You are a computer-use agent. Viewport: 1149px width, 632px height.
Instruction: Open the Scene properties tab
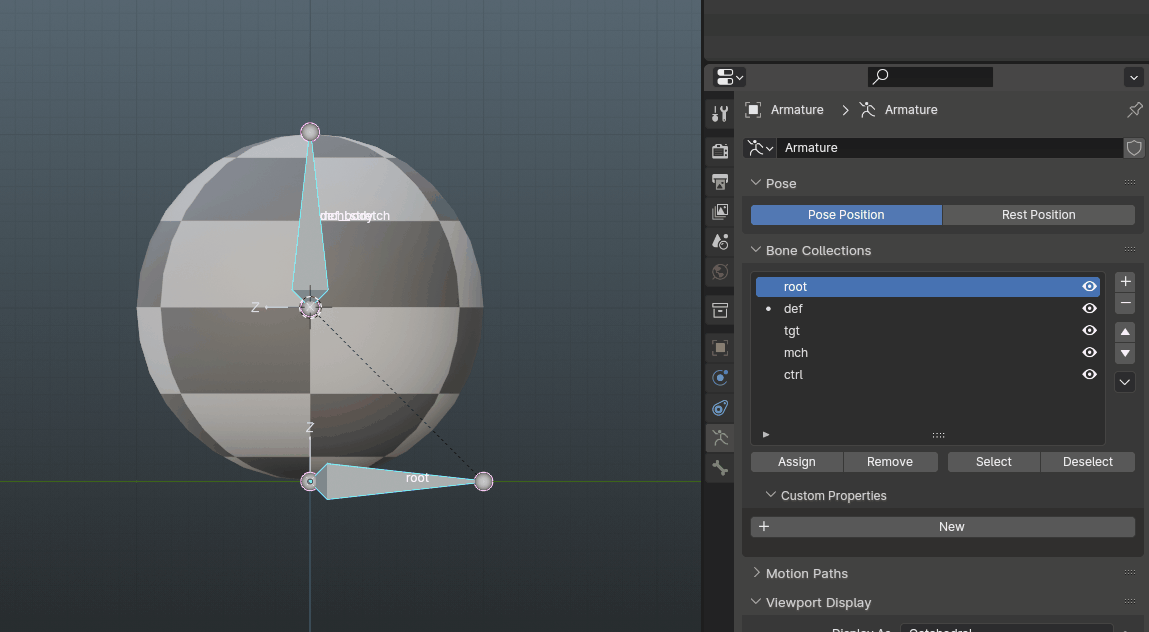pos(719,241)
